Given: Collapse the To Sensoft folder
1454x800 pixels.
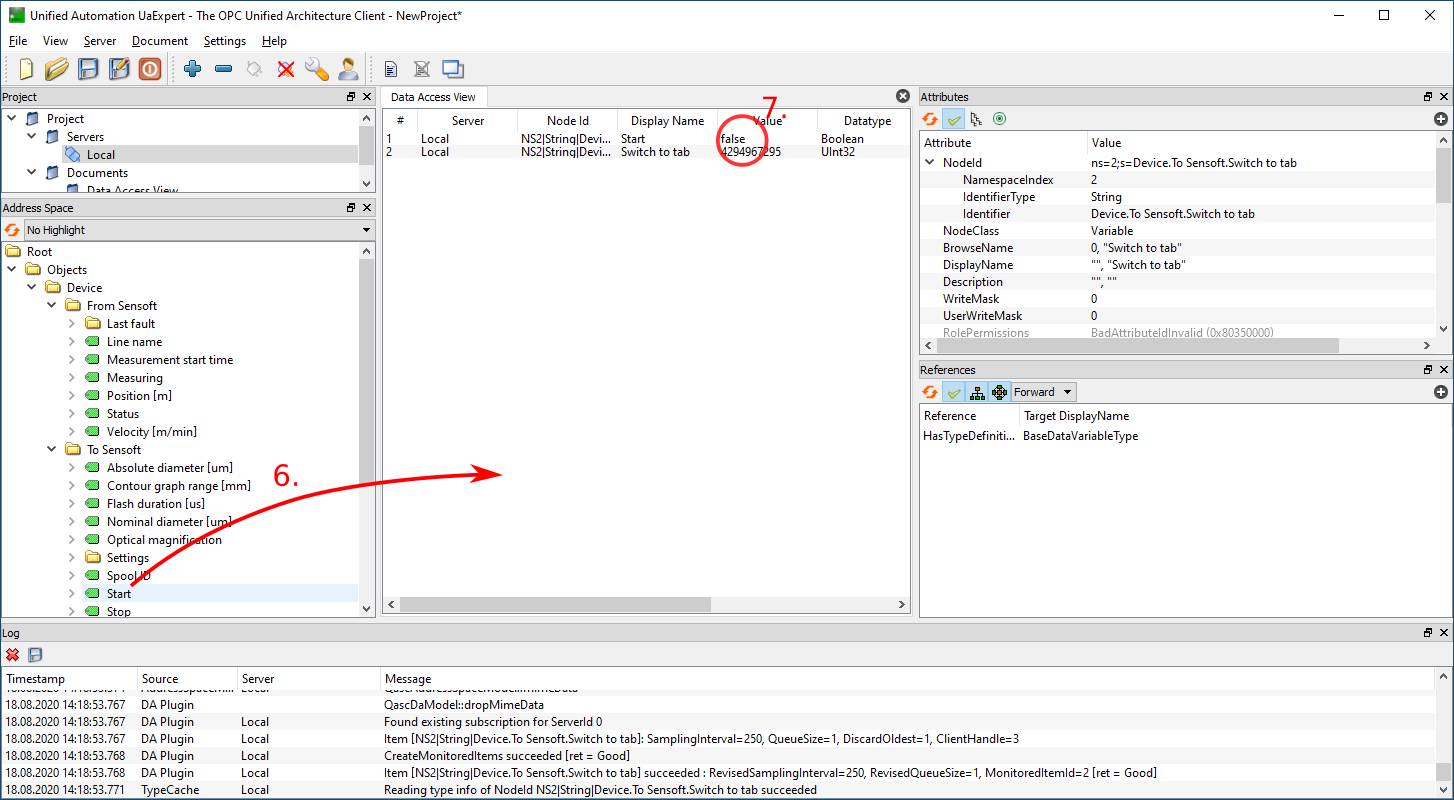Looking at the screenshot, I should click(52, 450).
